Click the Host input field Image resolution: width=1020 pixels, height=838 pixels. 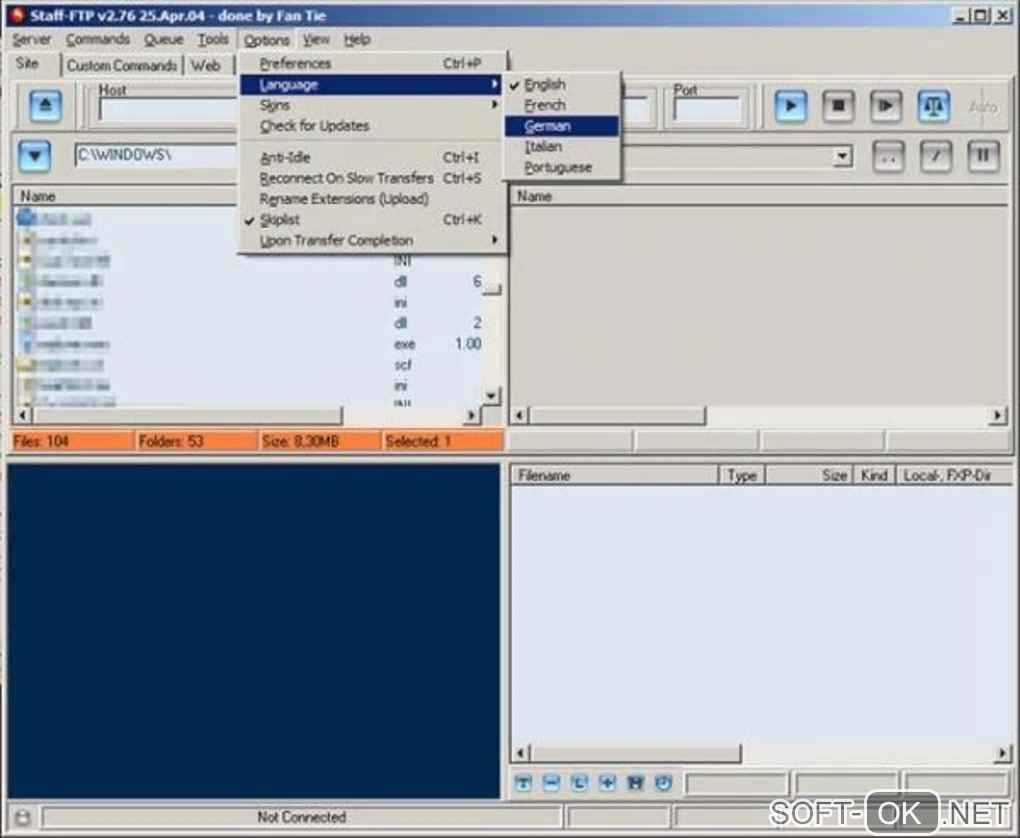pos(168,109)
